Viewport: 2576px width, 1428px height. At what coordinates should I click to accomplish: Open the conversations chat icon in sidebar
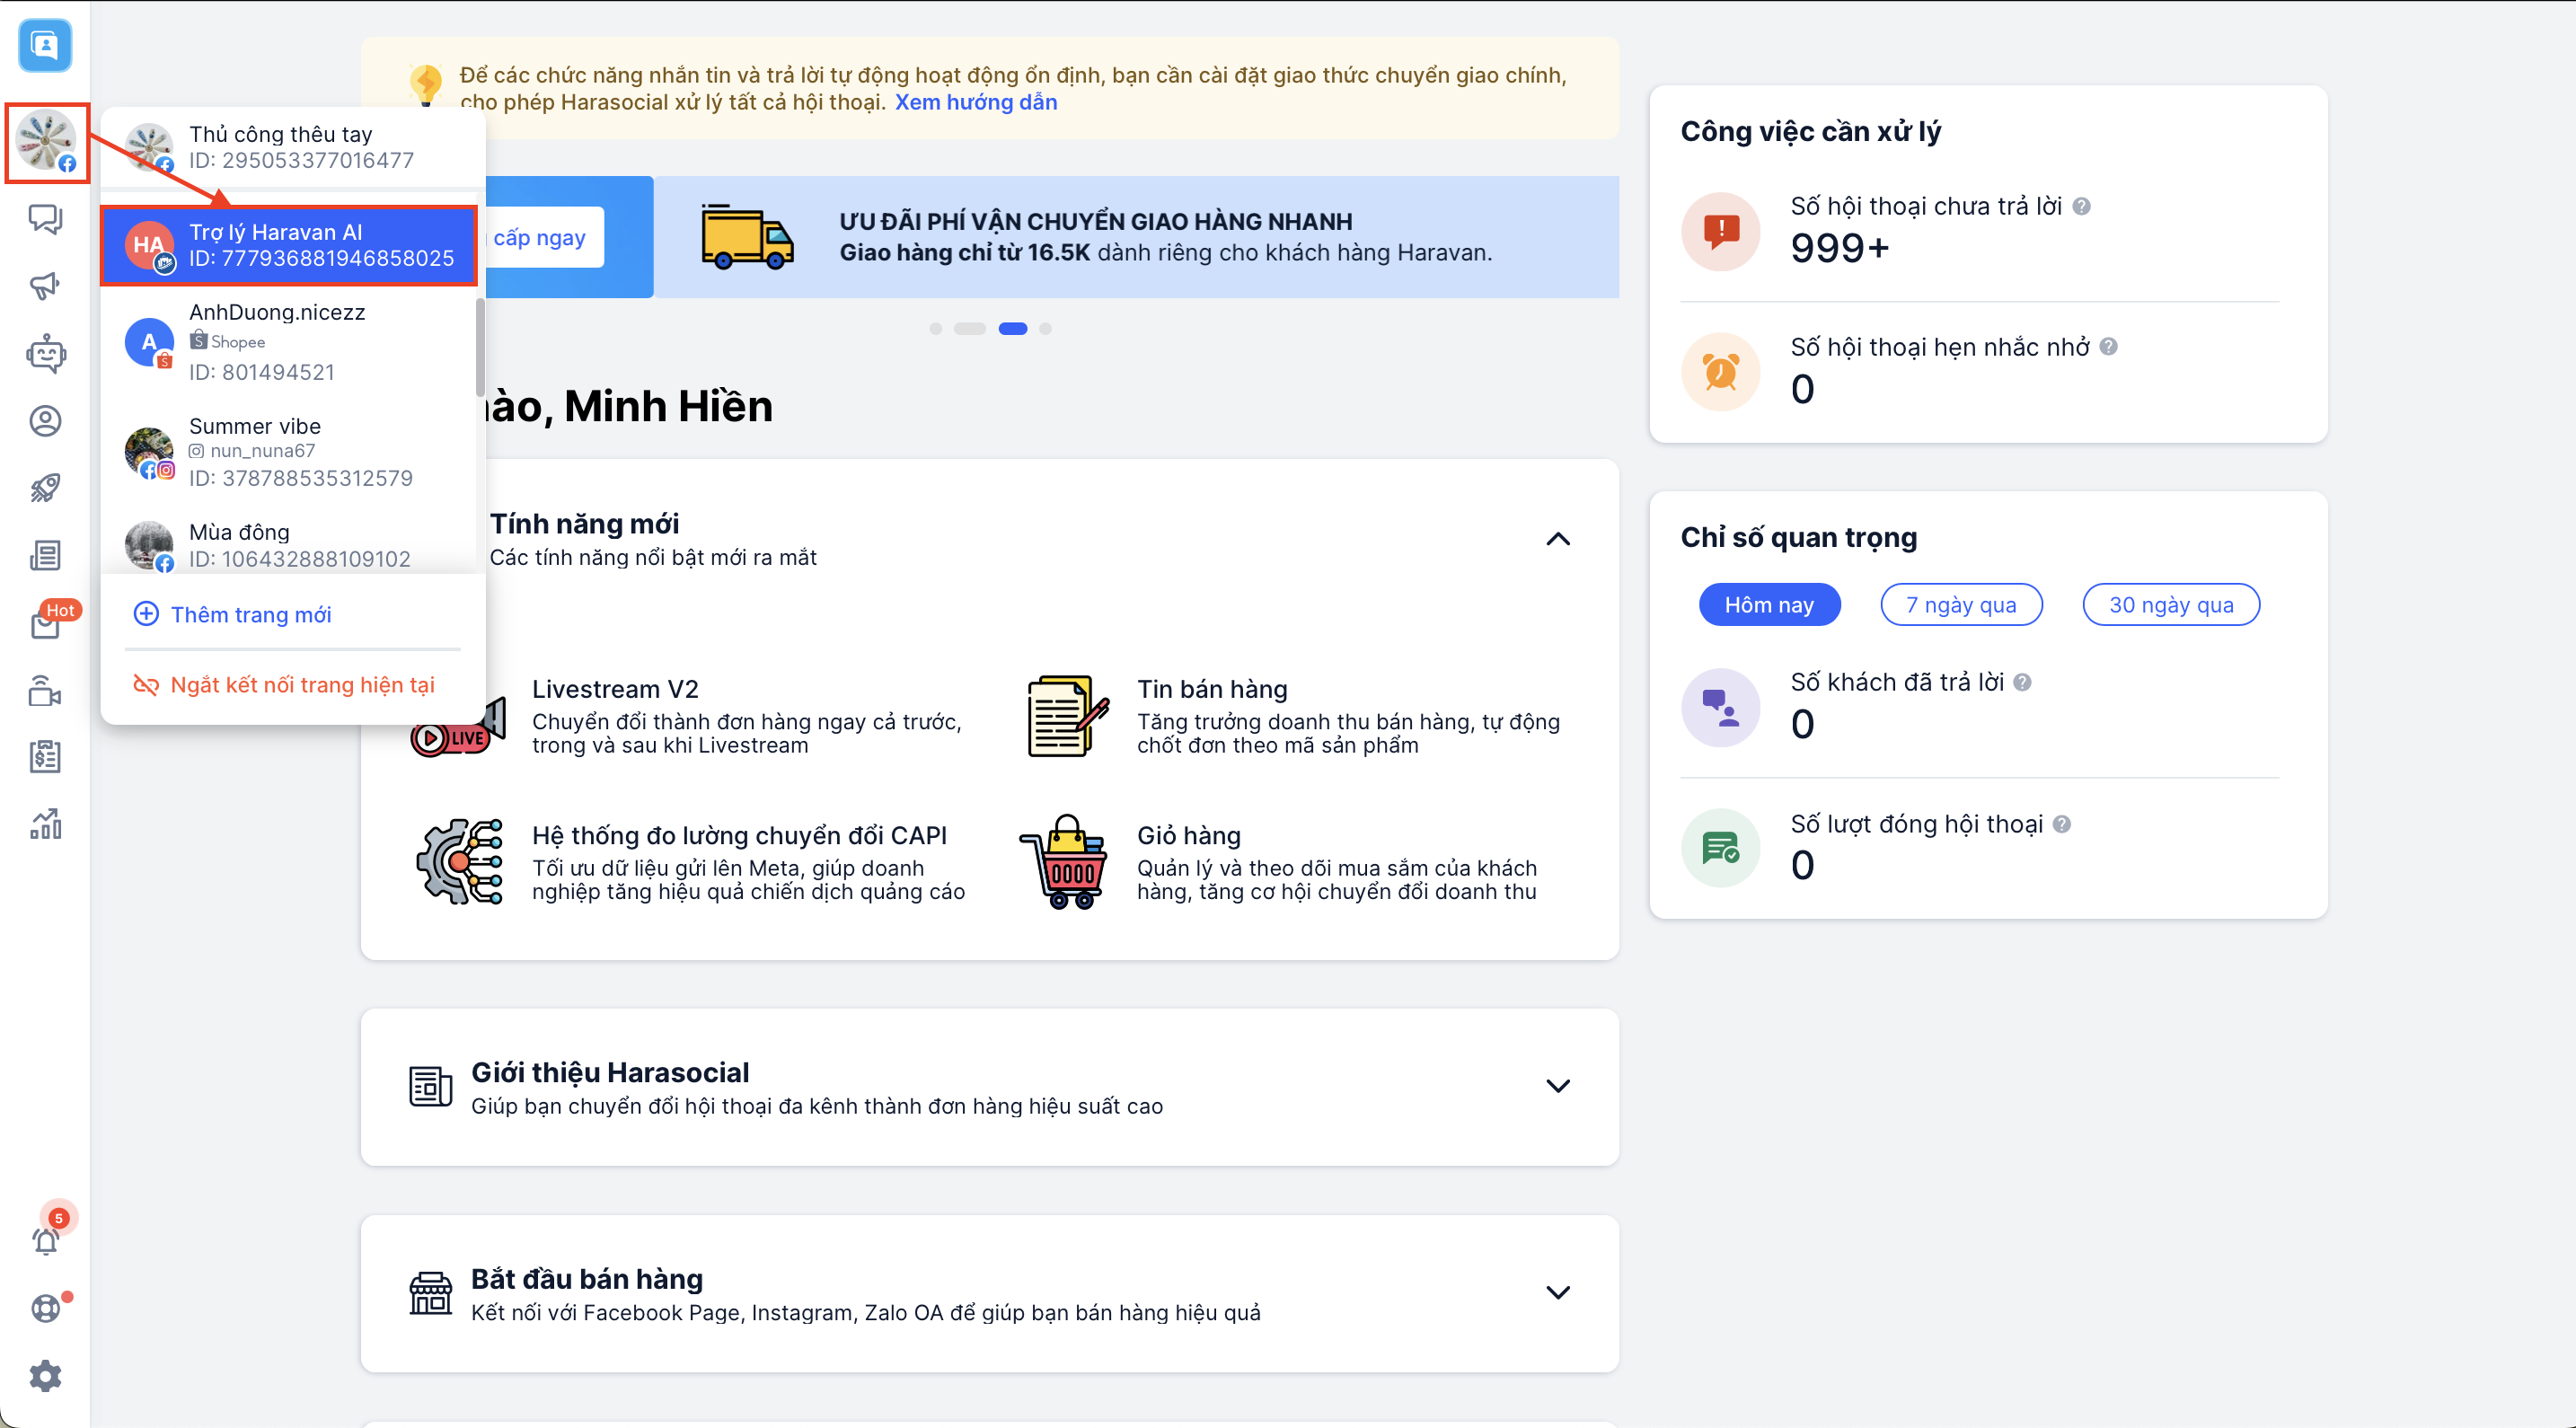click(x=45, y=218)
